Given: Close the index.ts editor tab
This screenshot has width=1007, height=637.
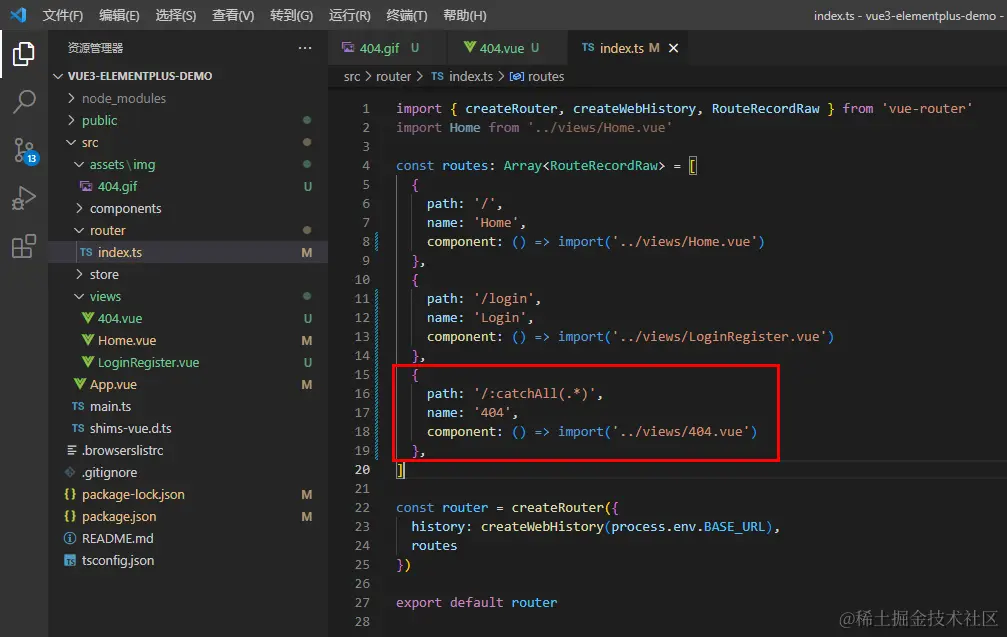Looking at the screenshot, I should [673, 48].
